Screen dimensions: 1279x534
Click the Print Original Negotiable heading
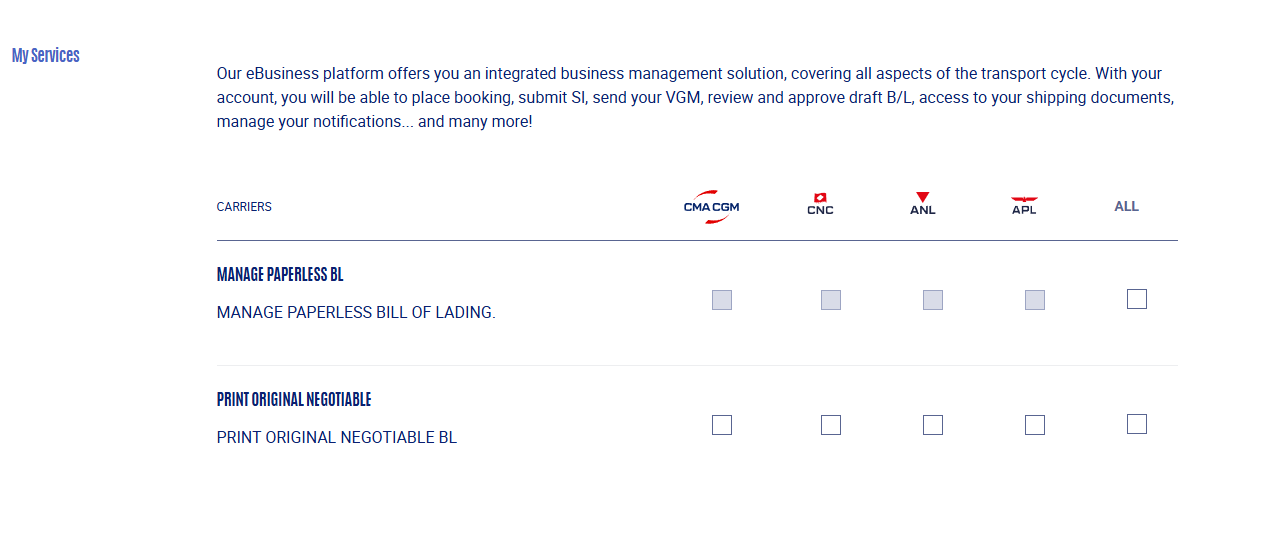coord(294,399)
